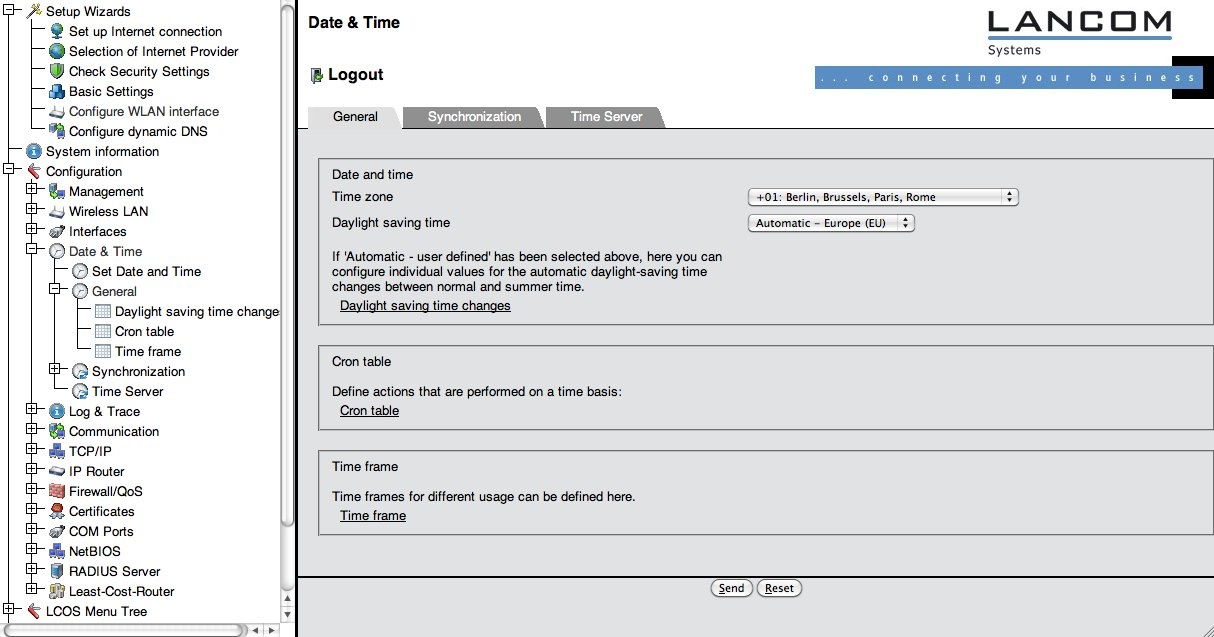Image resolution: width=1214 pixels, height=637 pixels.
Task: Select 'RADIUS Server' in the navigation tree
Action: click(x=114, y=571)
